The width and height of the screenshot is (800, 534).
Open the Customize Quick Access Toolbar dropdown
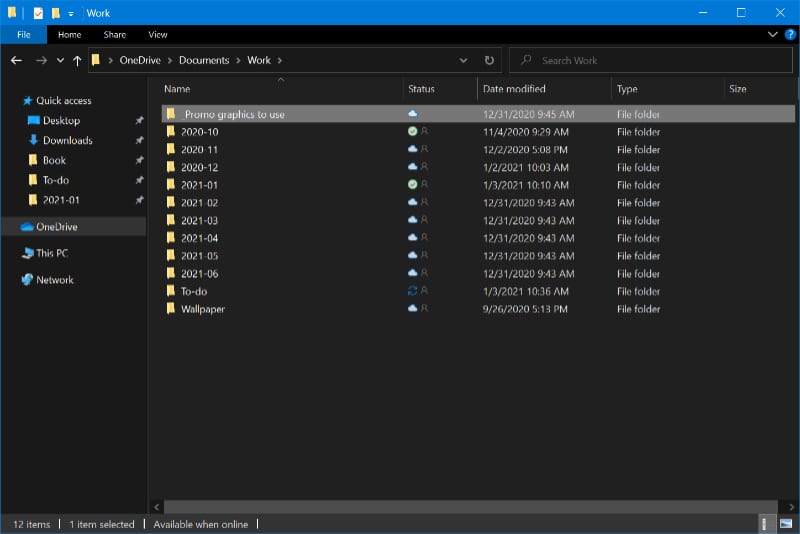[x=71, y=13]
